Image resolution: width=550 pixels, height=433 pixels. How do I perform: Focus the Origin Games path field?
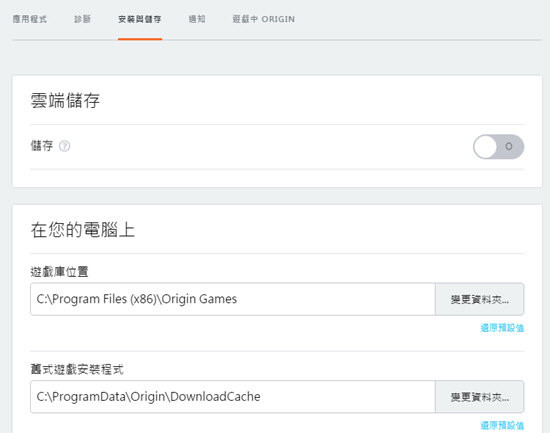point(233,299)
